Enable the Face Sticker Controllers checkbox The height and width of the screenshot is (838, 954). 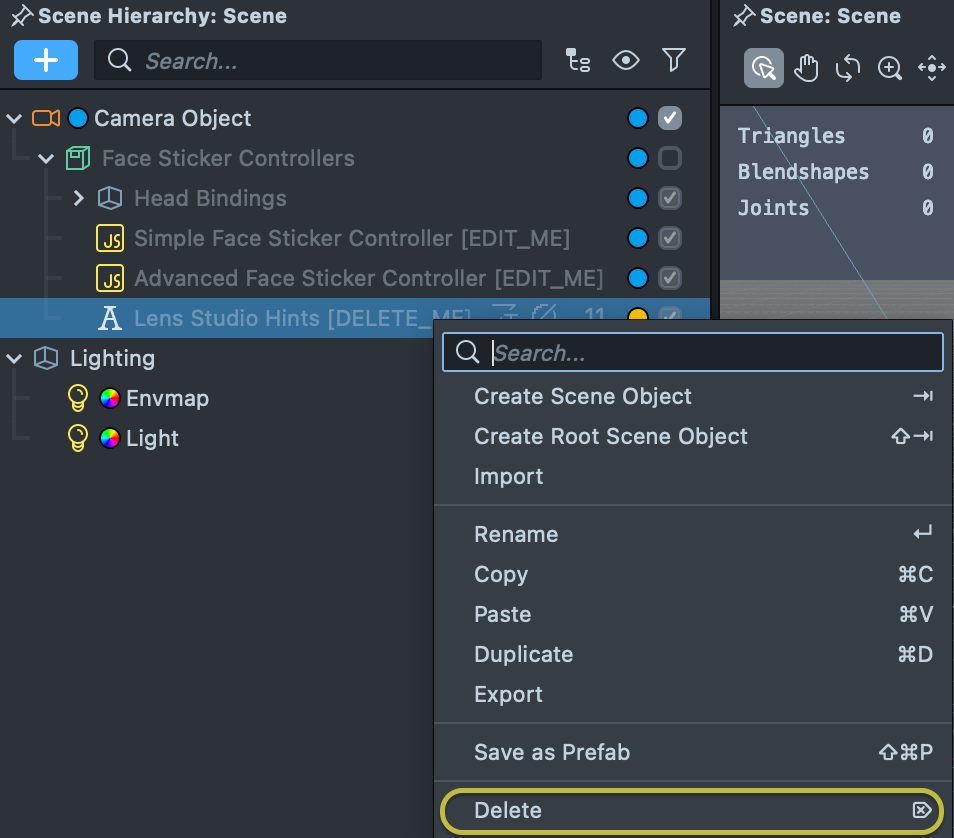tap(670, 158)
